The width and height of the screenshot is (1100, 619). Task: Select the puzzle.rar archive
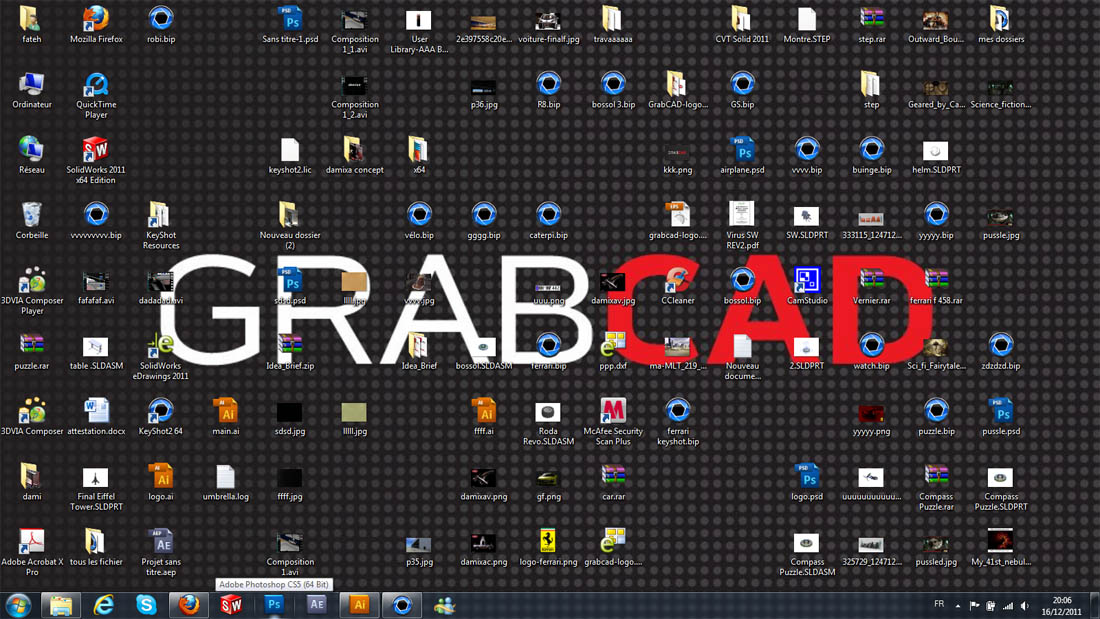(32, 351)
